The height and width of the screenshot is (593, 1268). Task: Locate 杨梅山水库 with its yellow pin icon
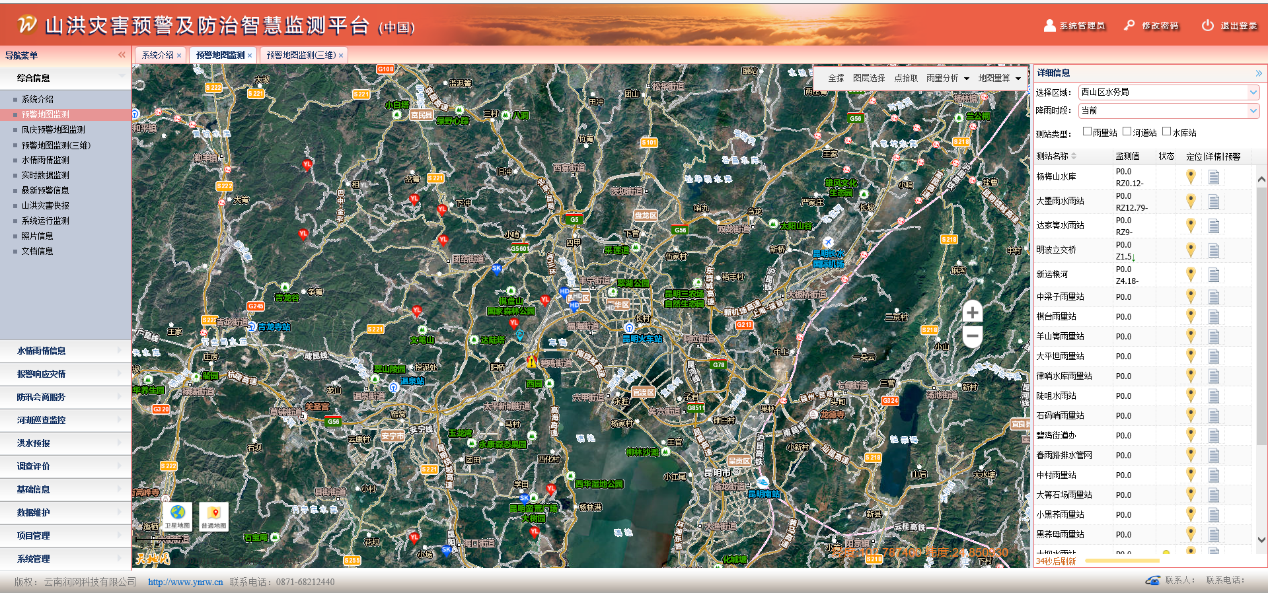[x=1190, y=177]
